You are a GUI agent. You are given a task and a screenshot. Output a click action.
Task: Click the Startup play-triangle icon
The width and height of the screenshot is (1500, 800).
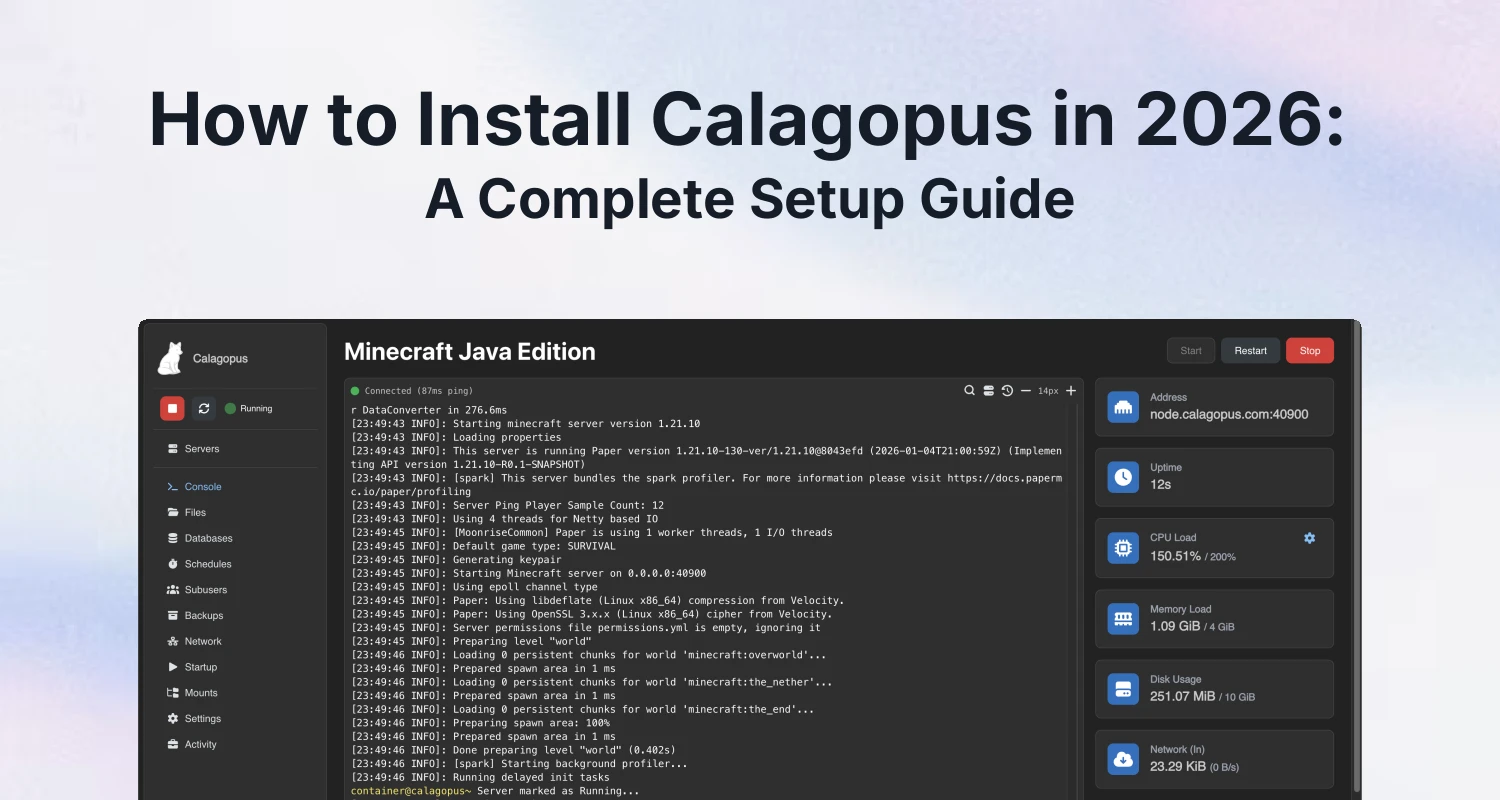173,667
